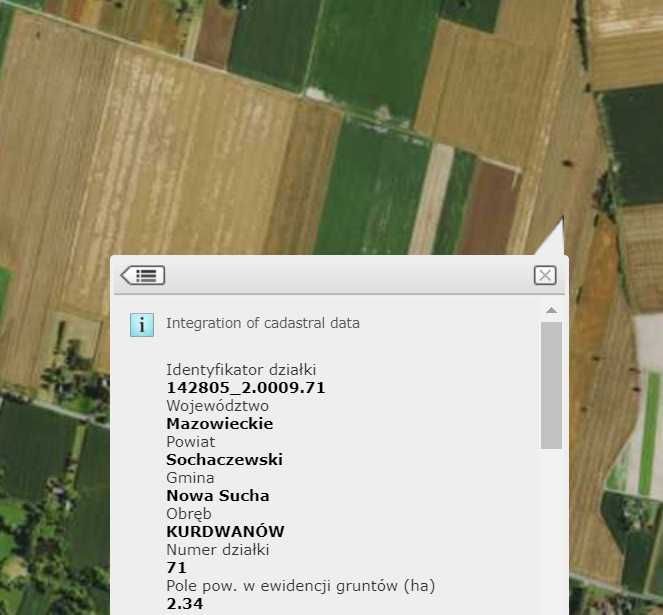663x615 pixels.
Task: Click the area value 2.34
Action: click(184, 604)
